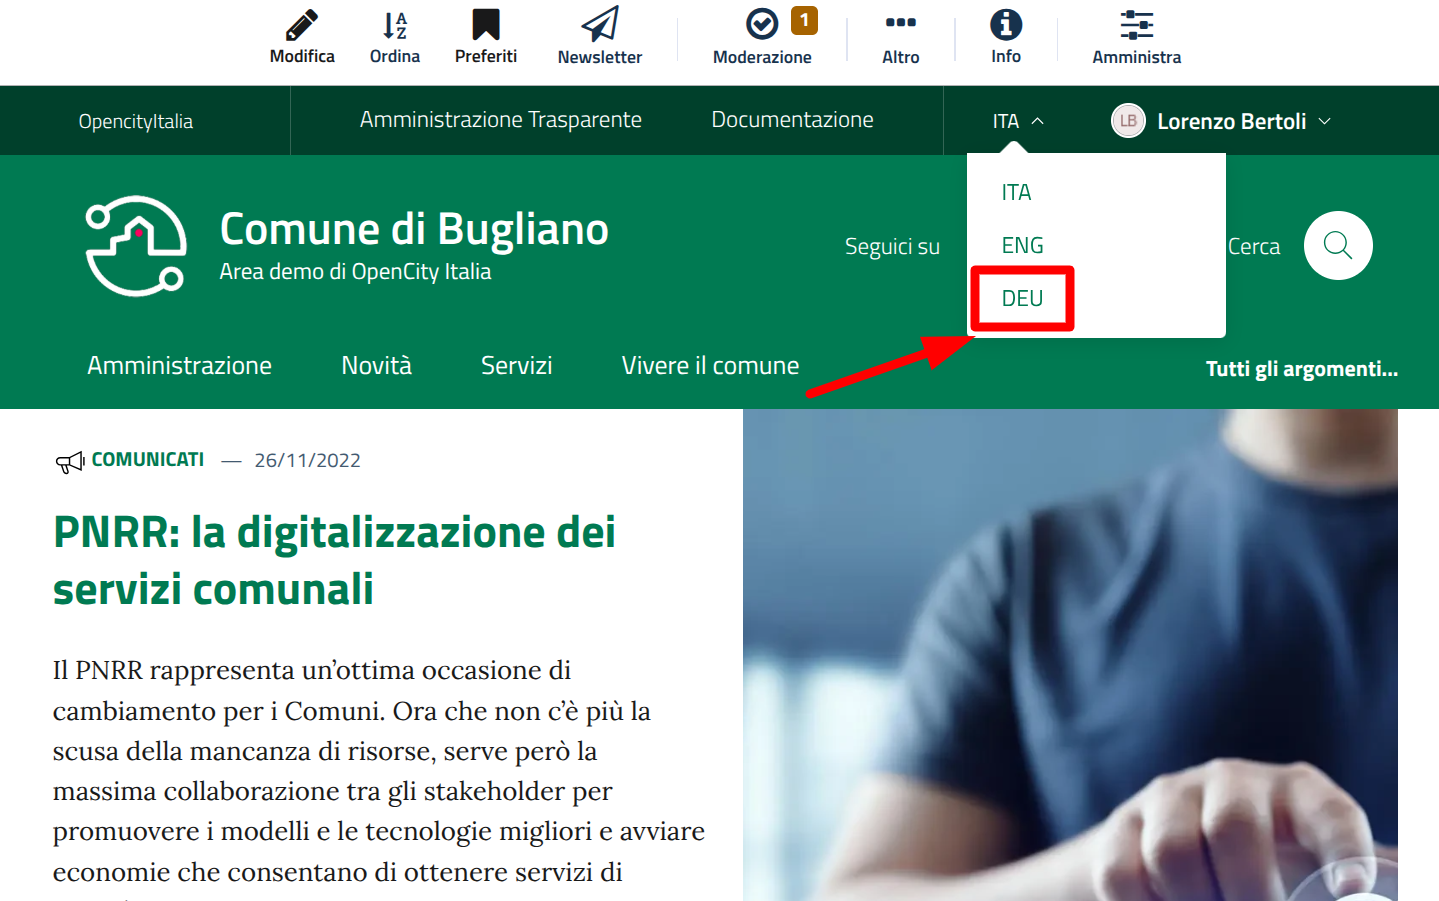Viewport: 1439px width, 901px height.
Task: Open the Moderazione check icon
Action: point(762,24)
